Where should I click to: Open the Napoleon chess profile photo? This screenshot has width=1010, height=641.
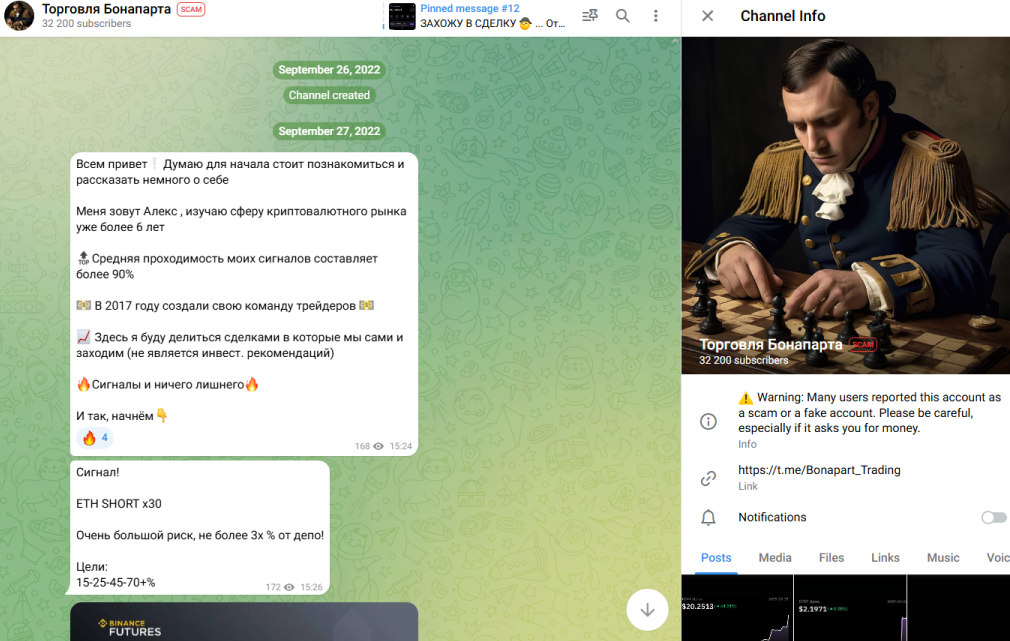[x=846, y=205]
